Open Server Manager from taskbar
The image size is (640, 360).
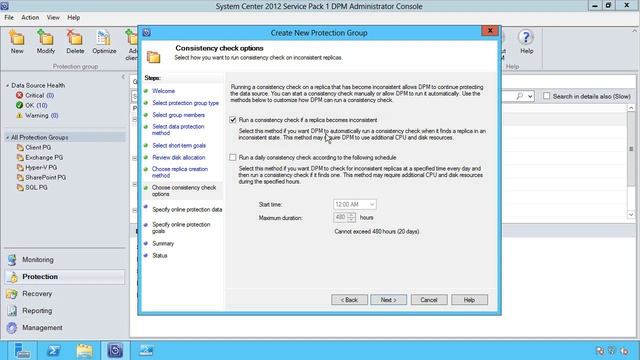(x=22, y=351)
